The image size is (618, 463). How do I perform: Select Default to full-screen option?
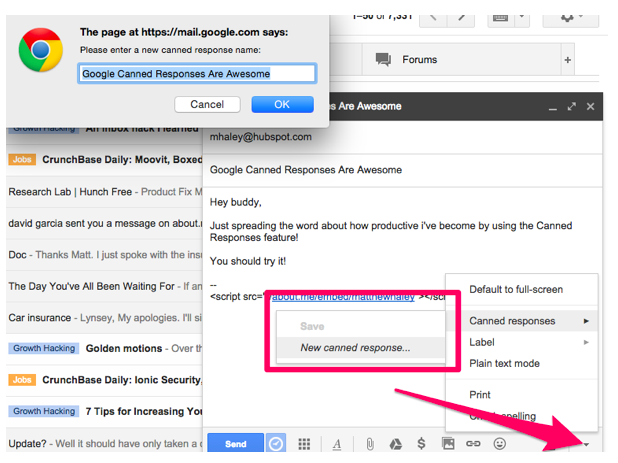pos(521,290)
